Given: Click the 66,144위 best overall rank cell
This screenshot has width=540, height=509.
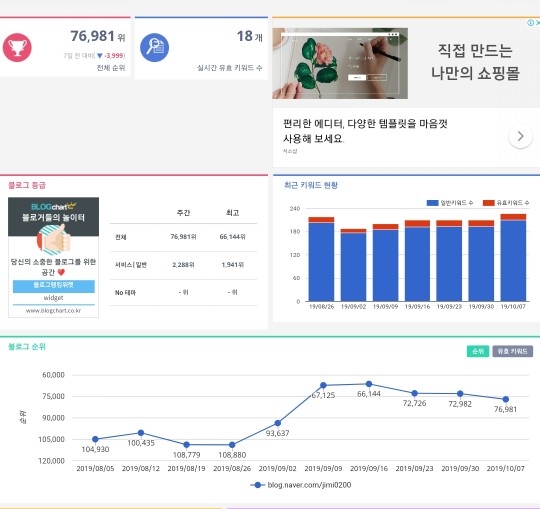Looking at the screenshot, I should [232, 237].
